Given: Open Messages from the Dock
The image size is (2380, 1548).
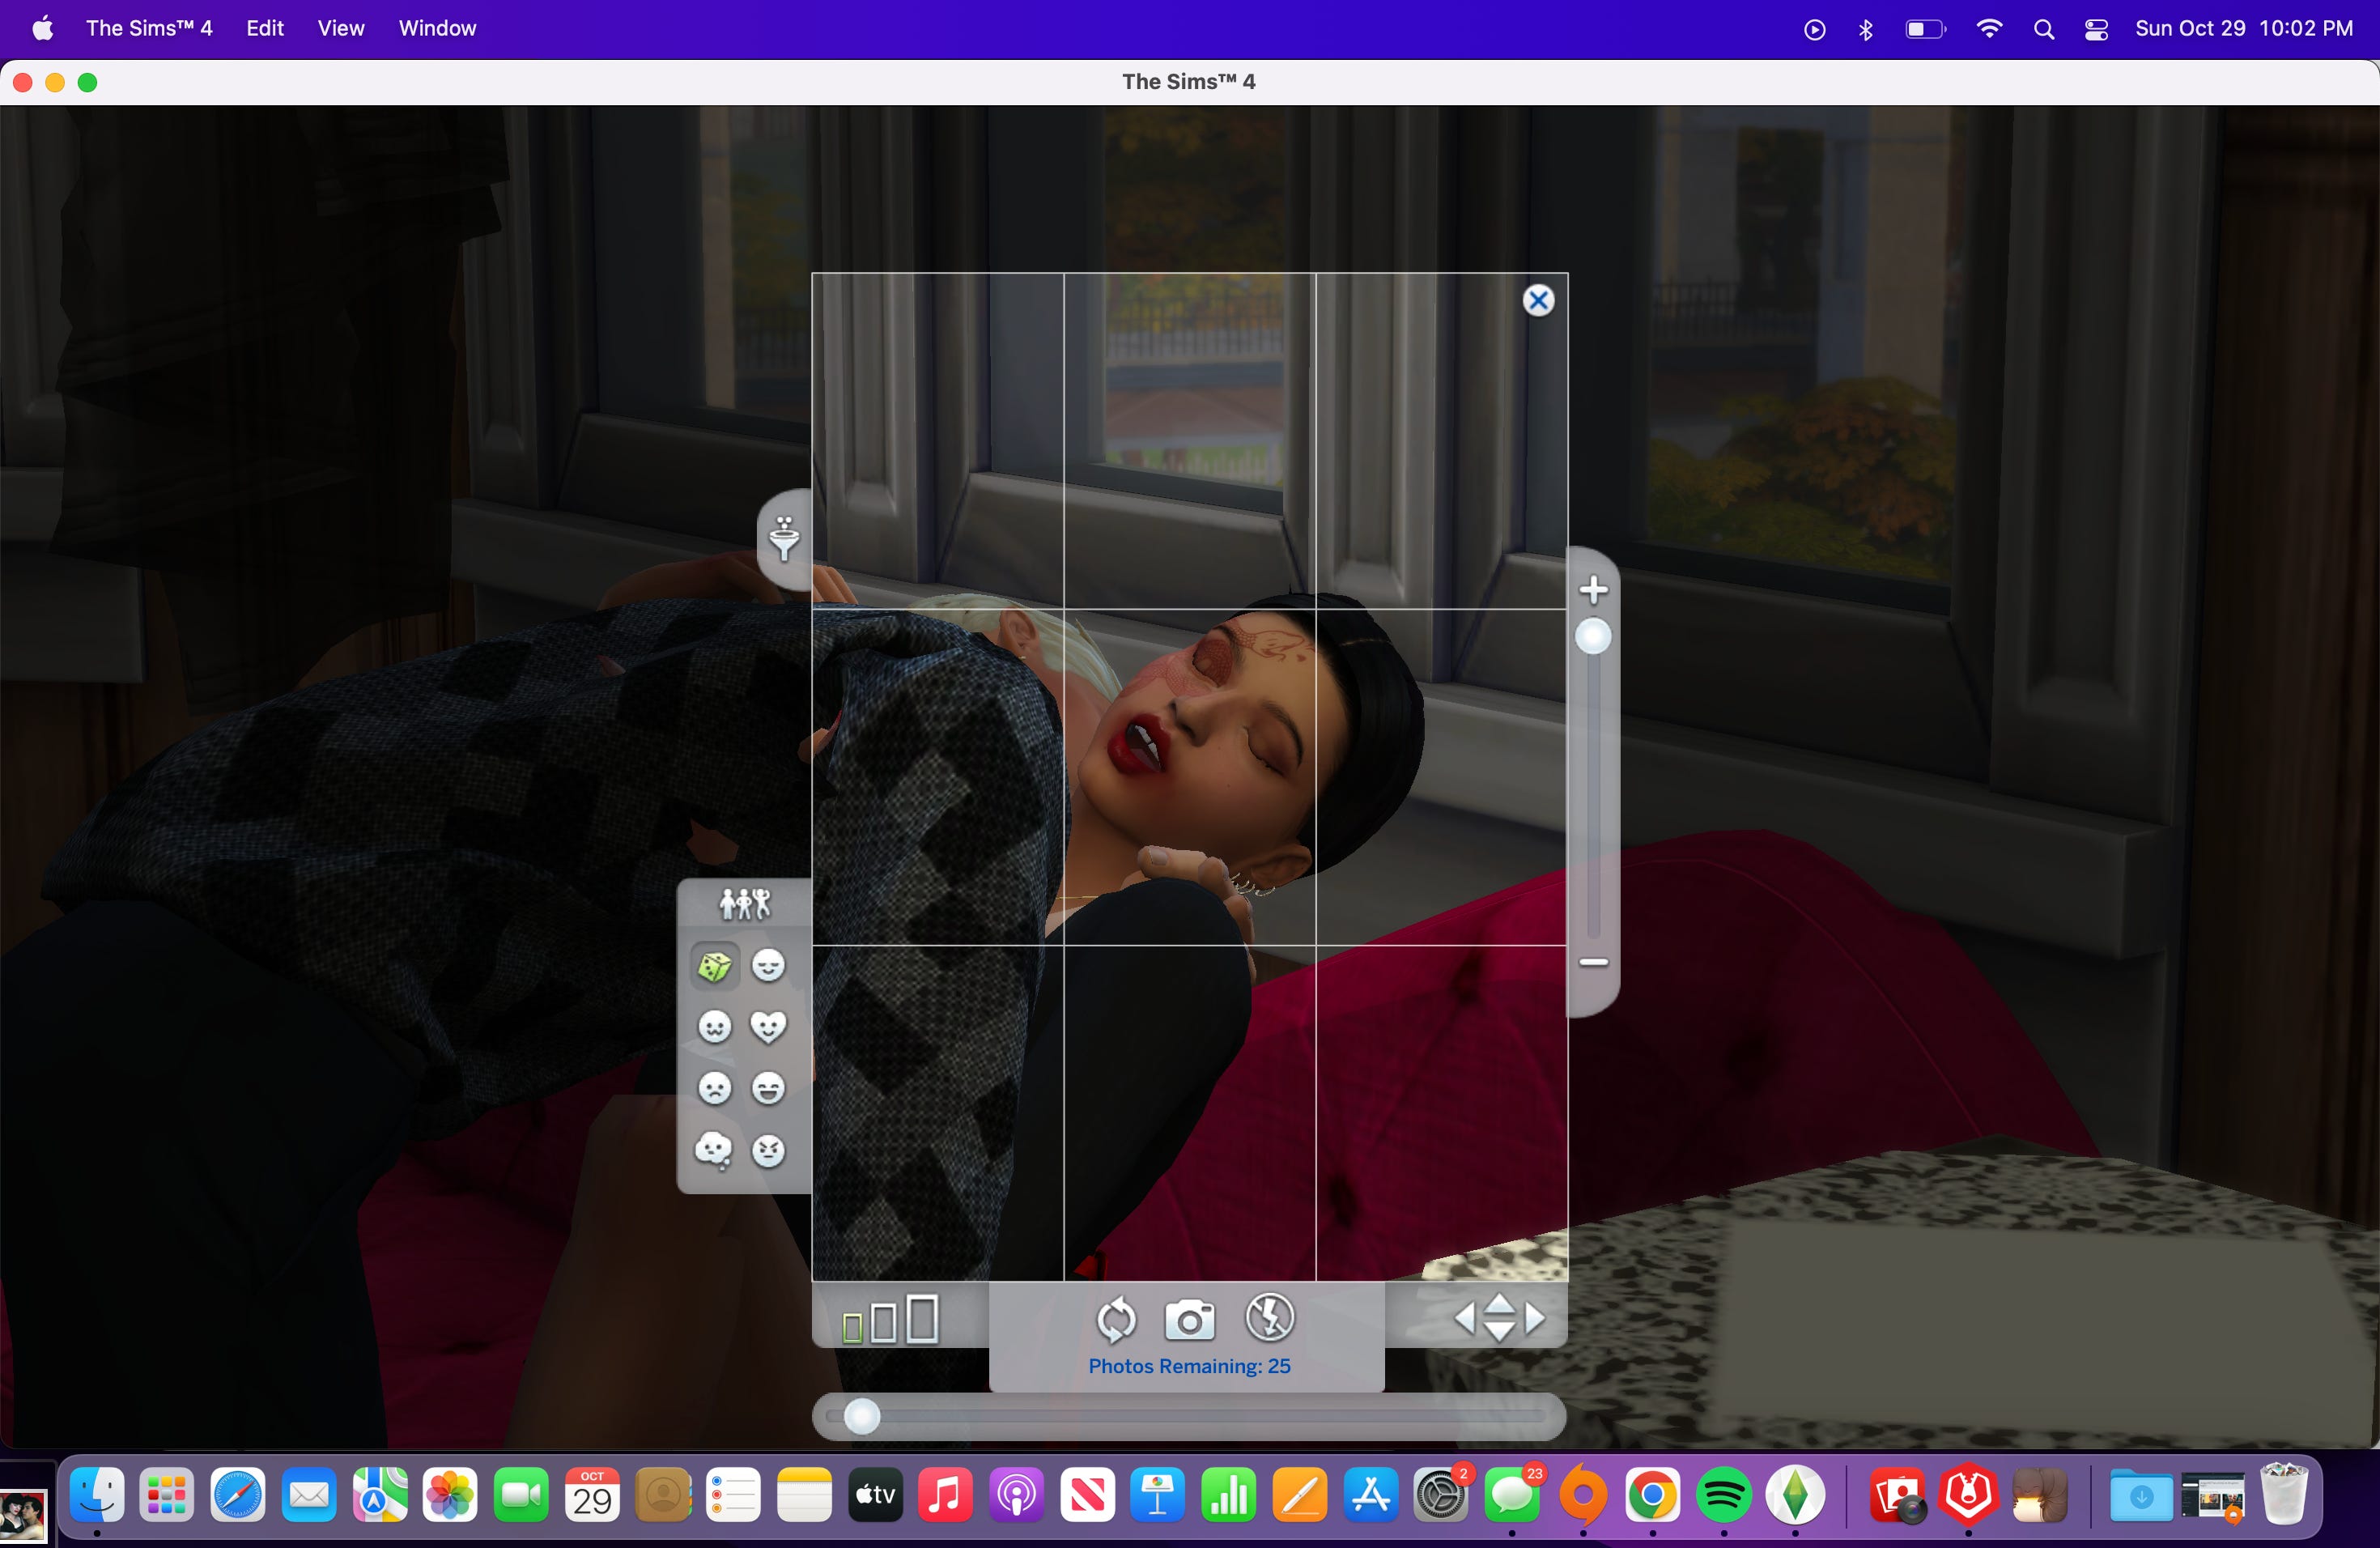Looking at the screenshot, I should tap(1512, 1495).
